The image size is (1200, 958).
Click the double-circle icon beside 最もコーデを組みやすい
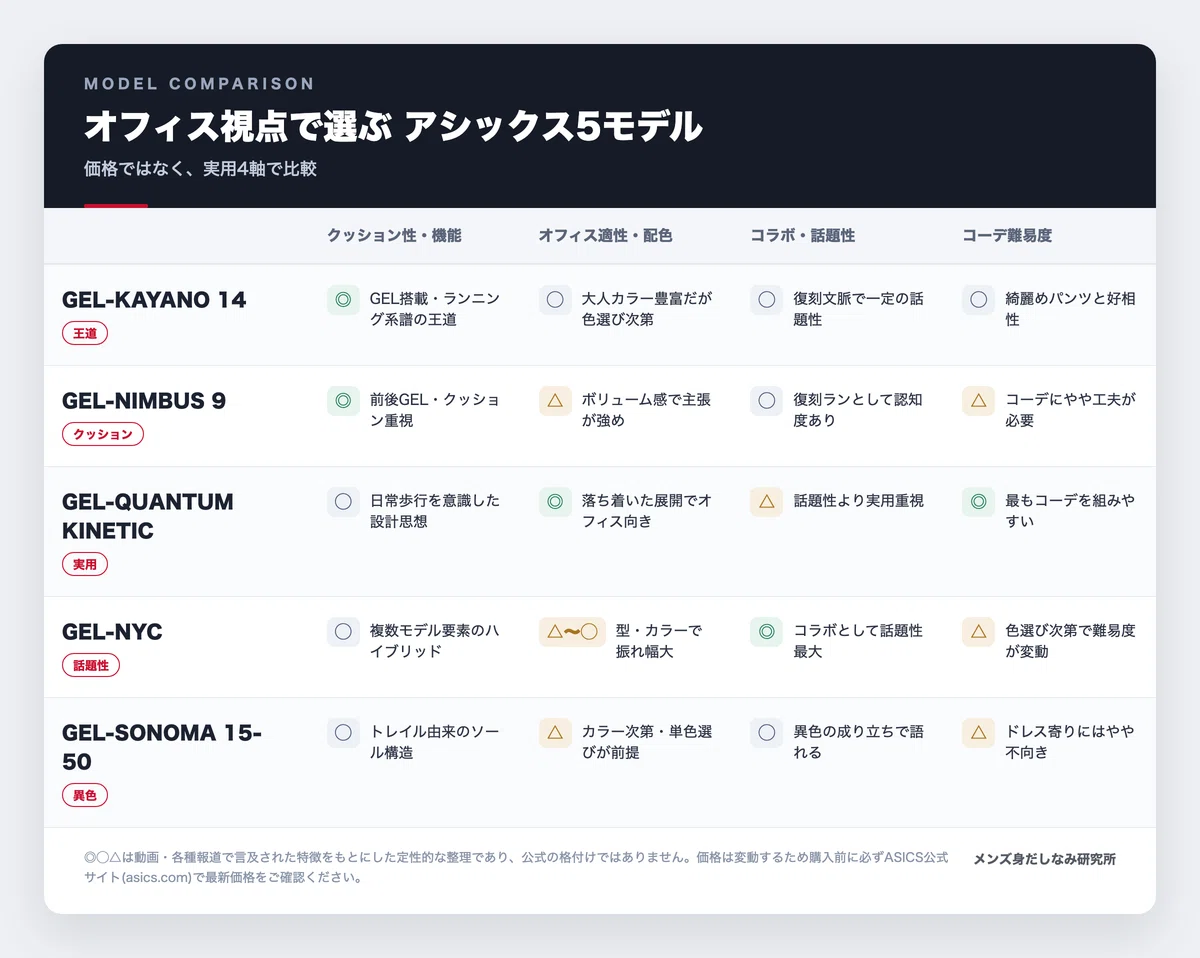[x=979, y=501]
